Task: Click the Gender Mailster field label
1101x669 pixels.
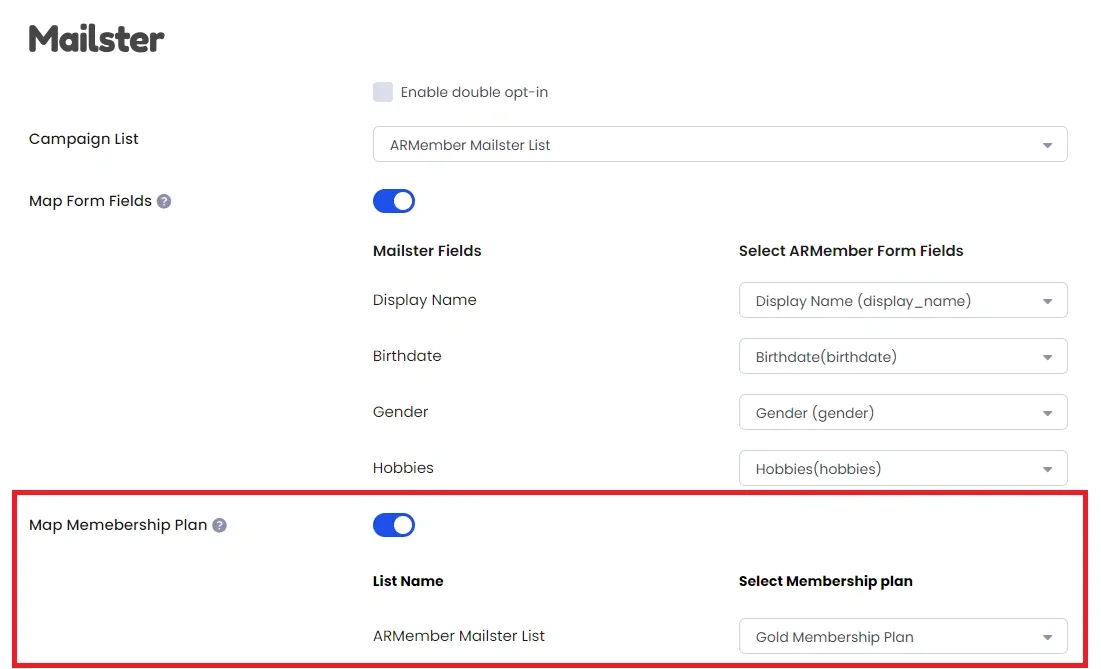Action: [x=400, y=412]
